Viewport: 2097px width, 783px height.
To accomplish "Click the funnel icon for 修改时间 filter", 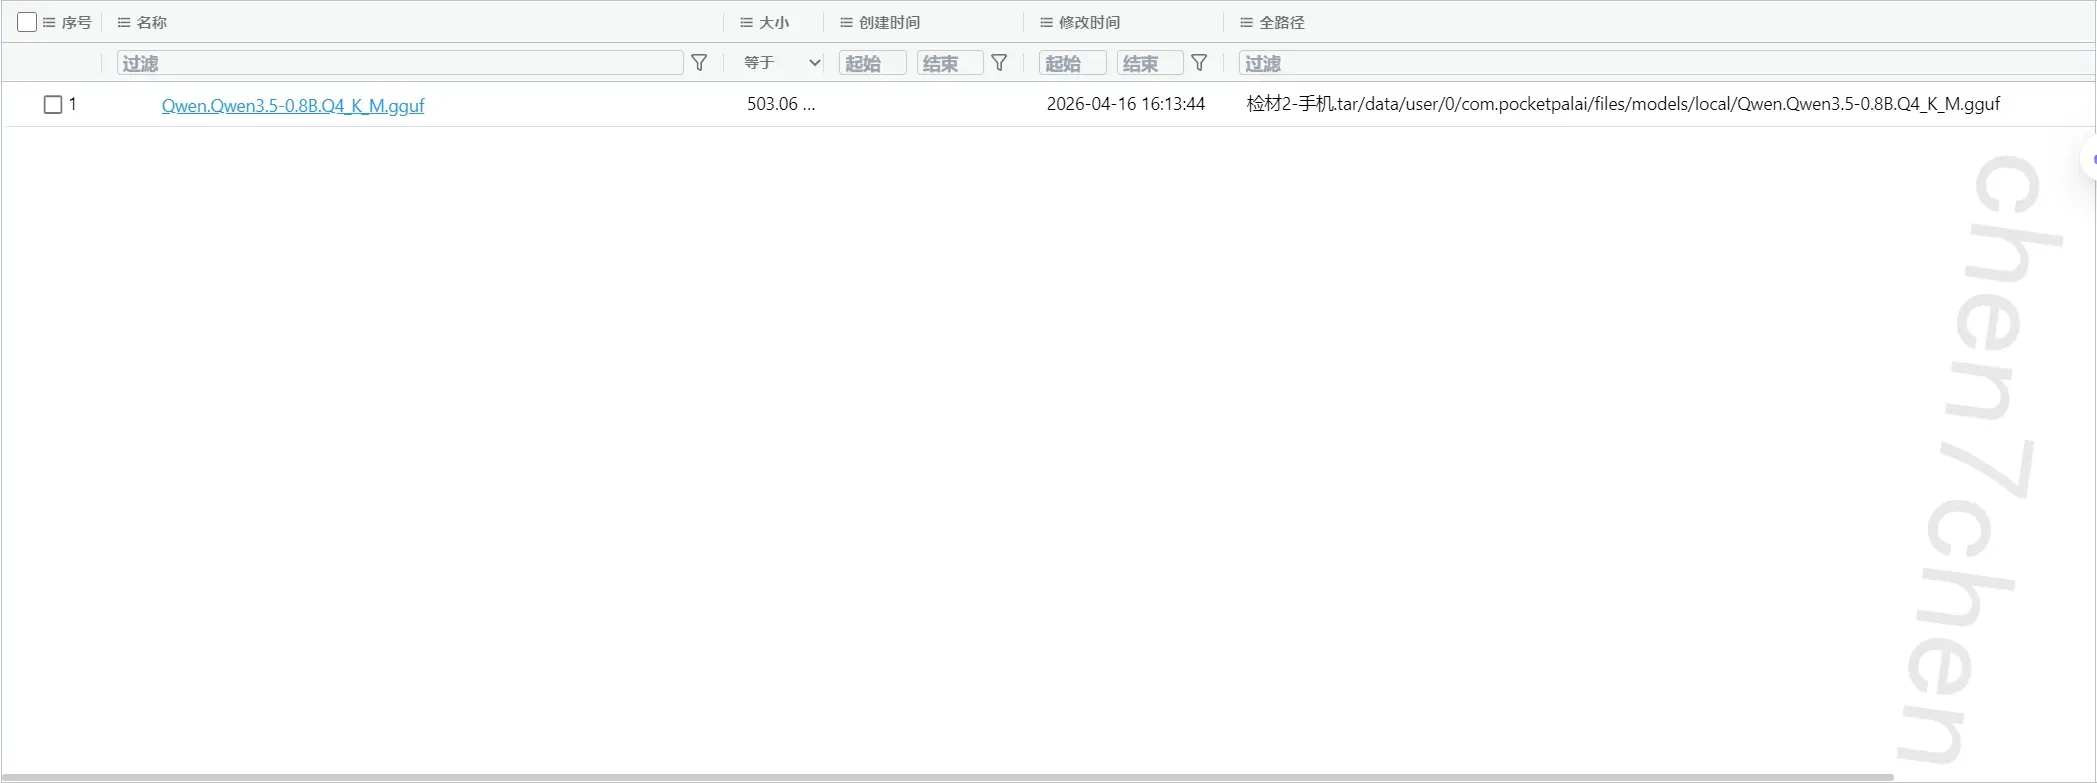I will [x=1199, y=63].
